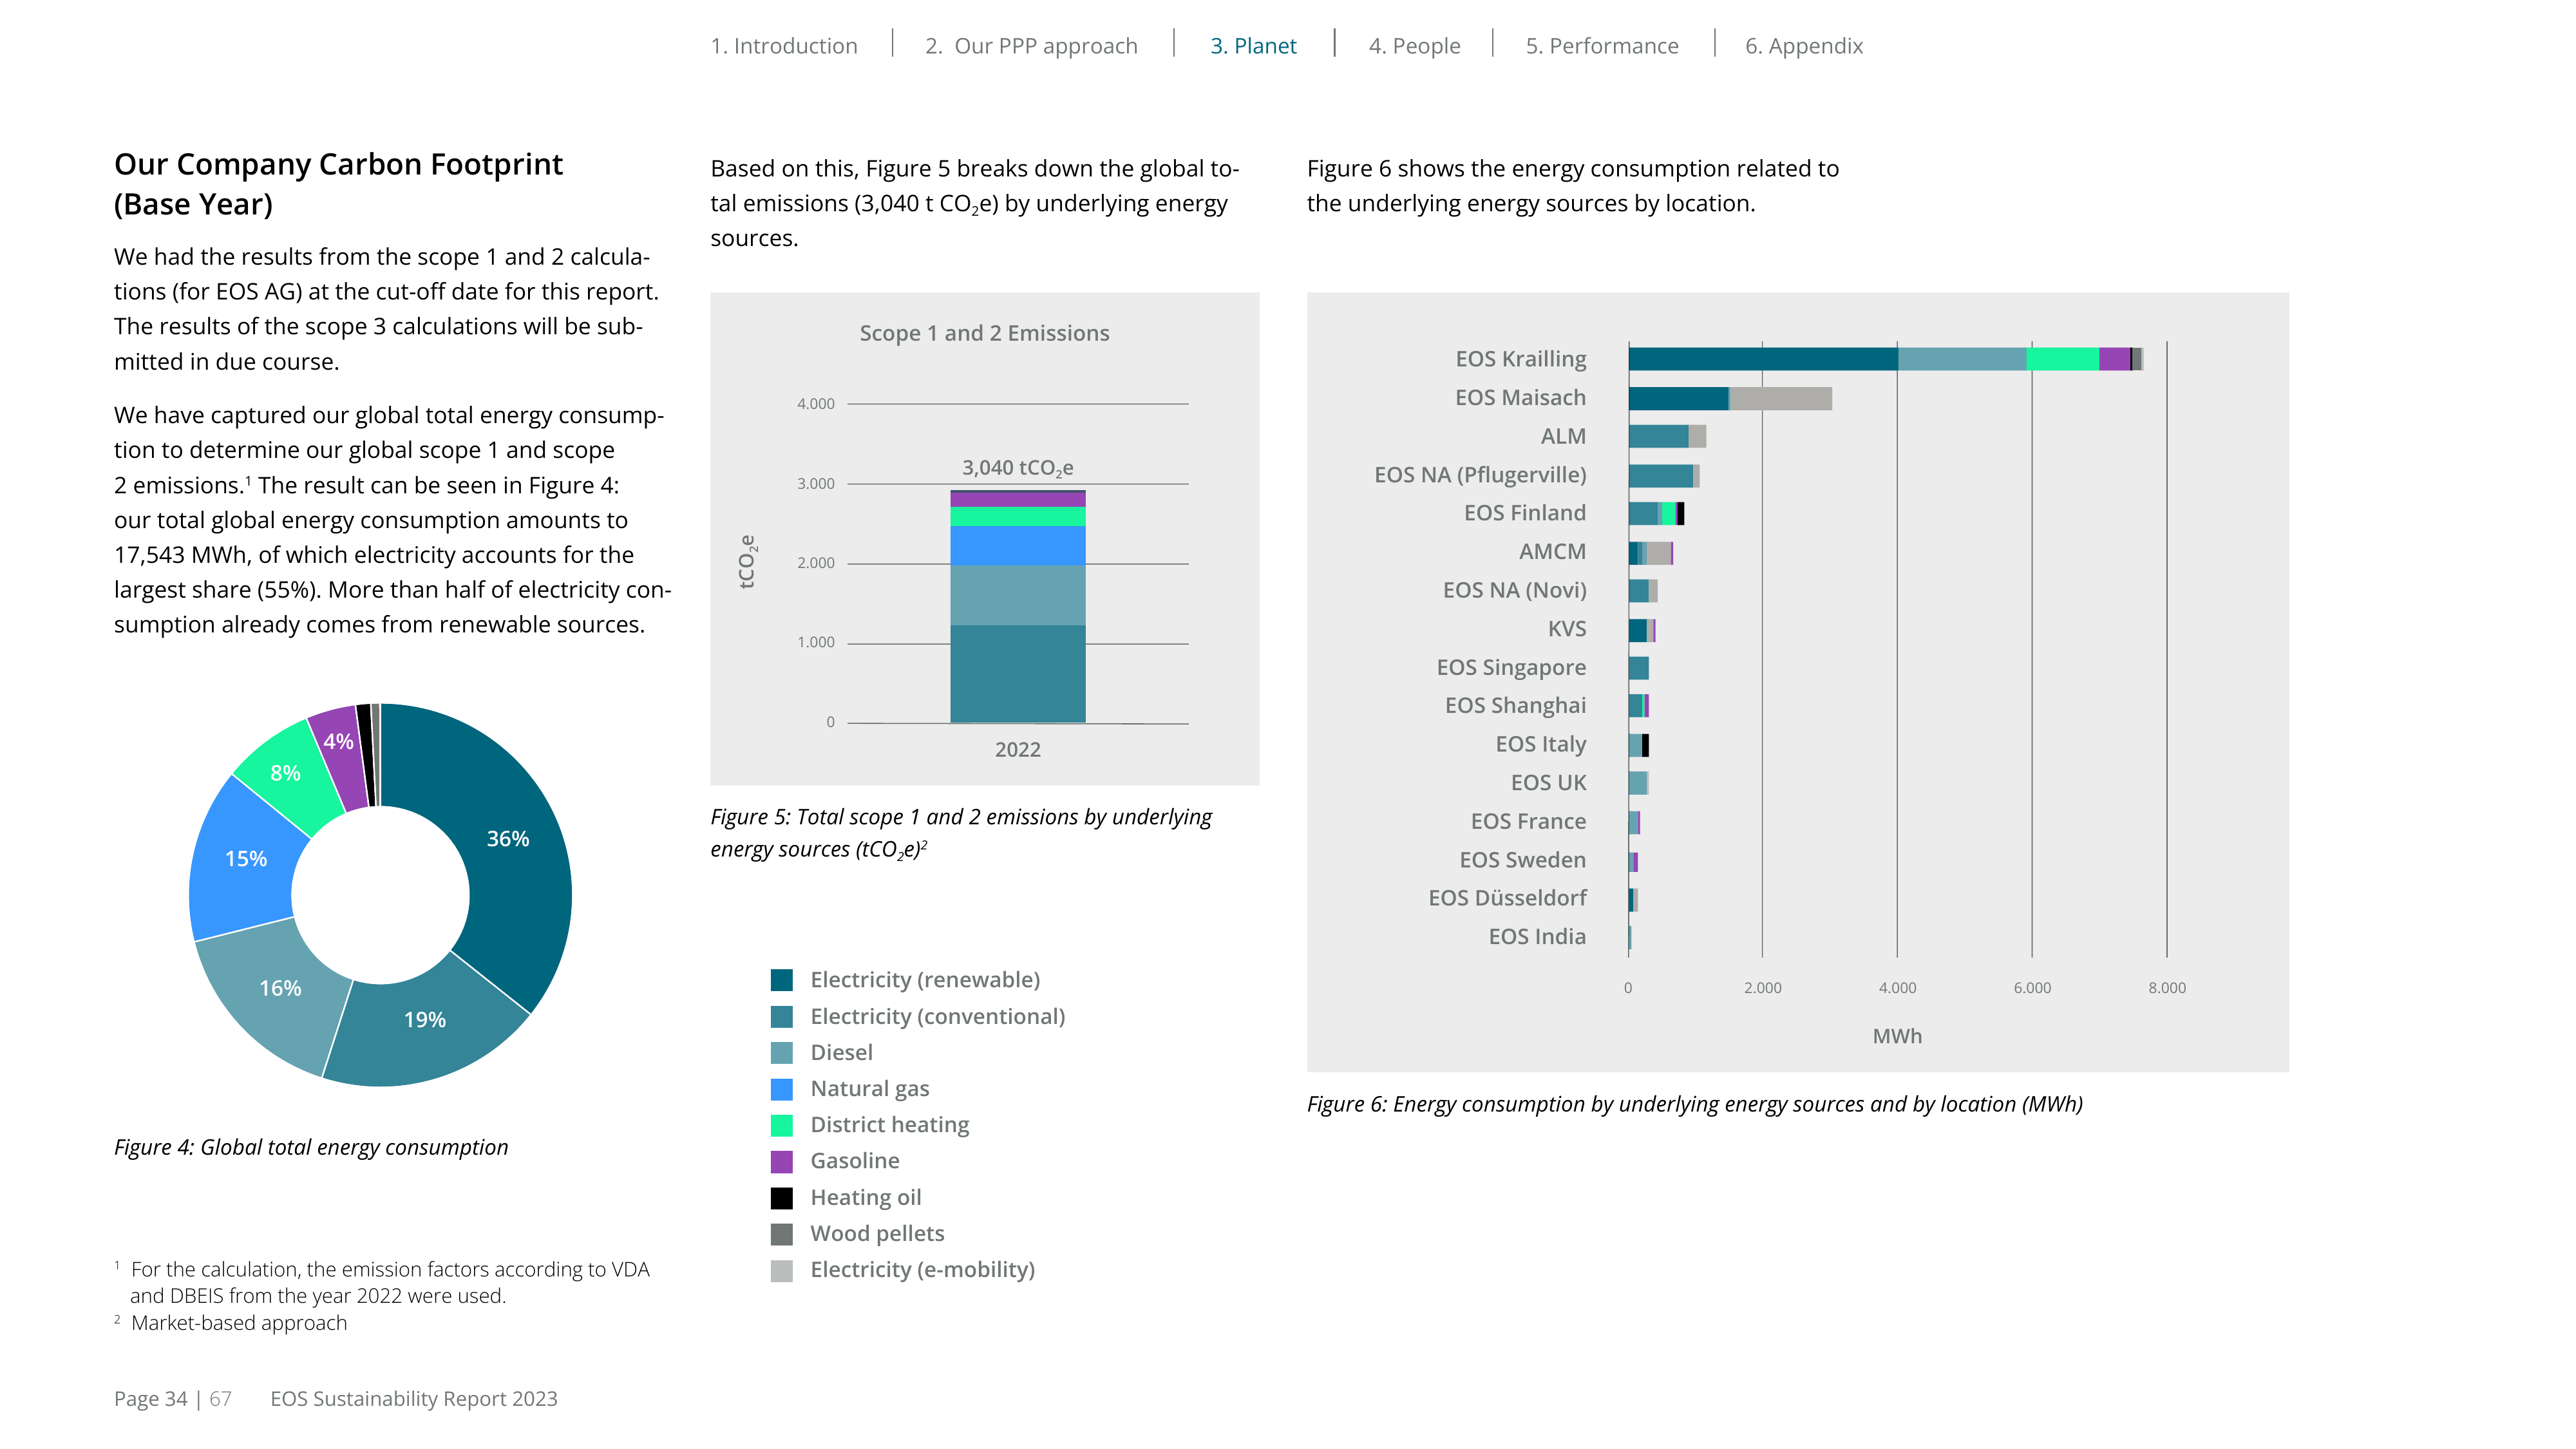Screen dimensions: 2576x1449
Task: Click the 8% donut chart segment
Action: point(285,773)
